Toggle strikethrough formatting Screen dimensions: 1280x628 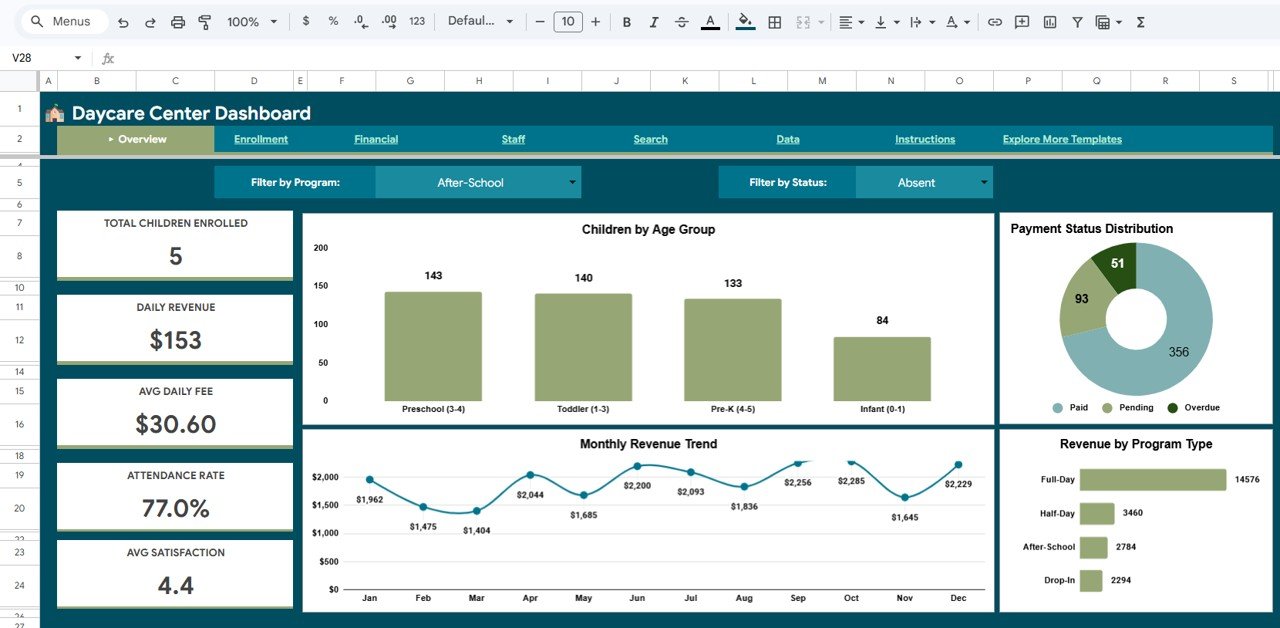coord(682,21)
